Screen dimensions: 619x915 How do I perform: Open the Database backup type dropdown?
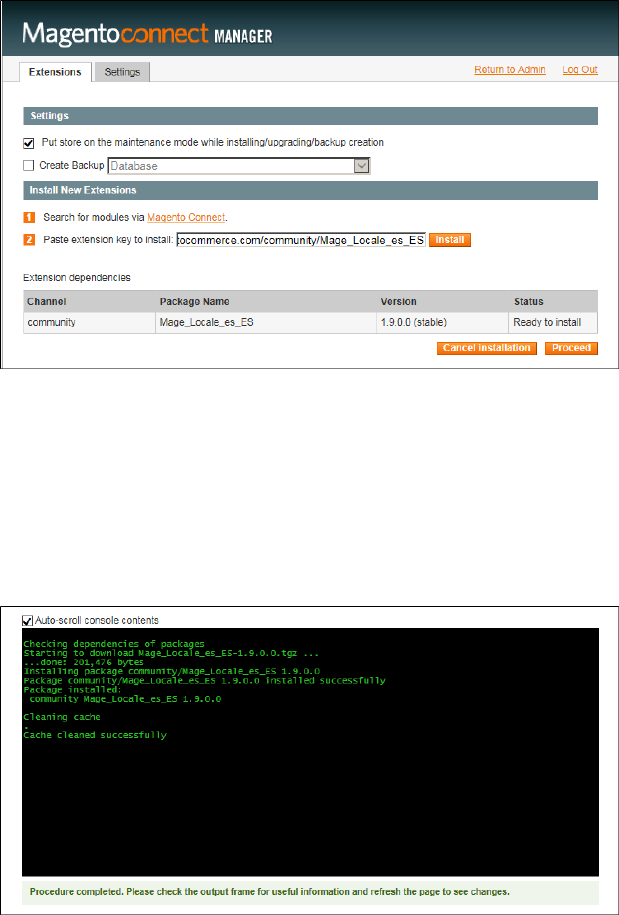[x=239, y=166]
